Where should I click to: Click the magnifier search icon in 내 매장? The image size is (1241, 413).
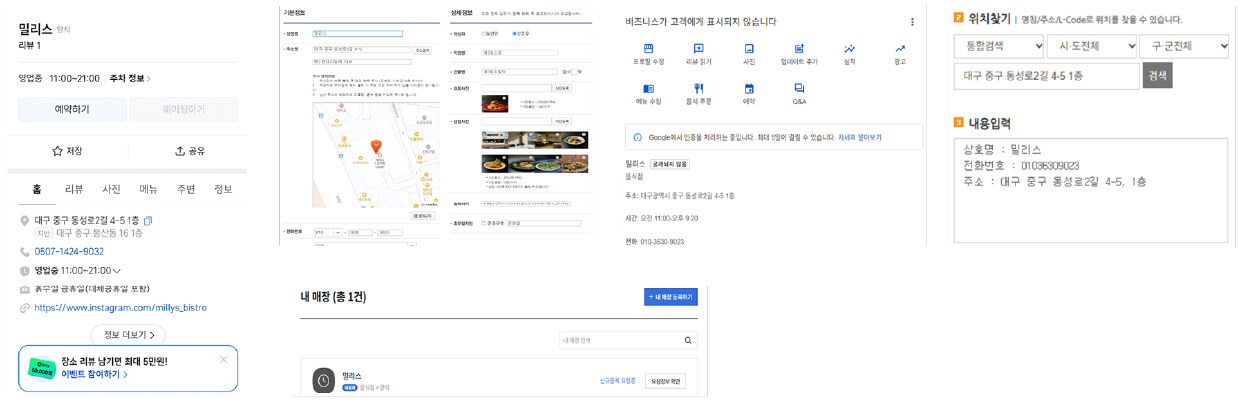click(x=689, y=341)
